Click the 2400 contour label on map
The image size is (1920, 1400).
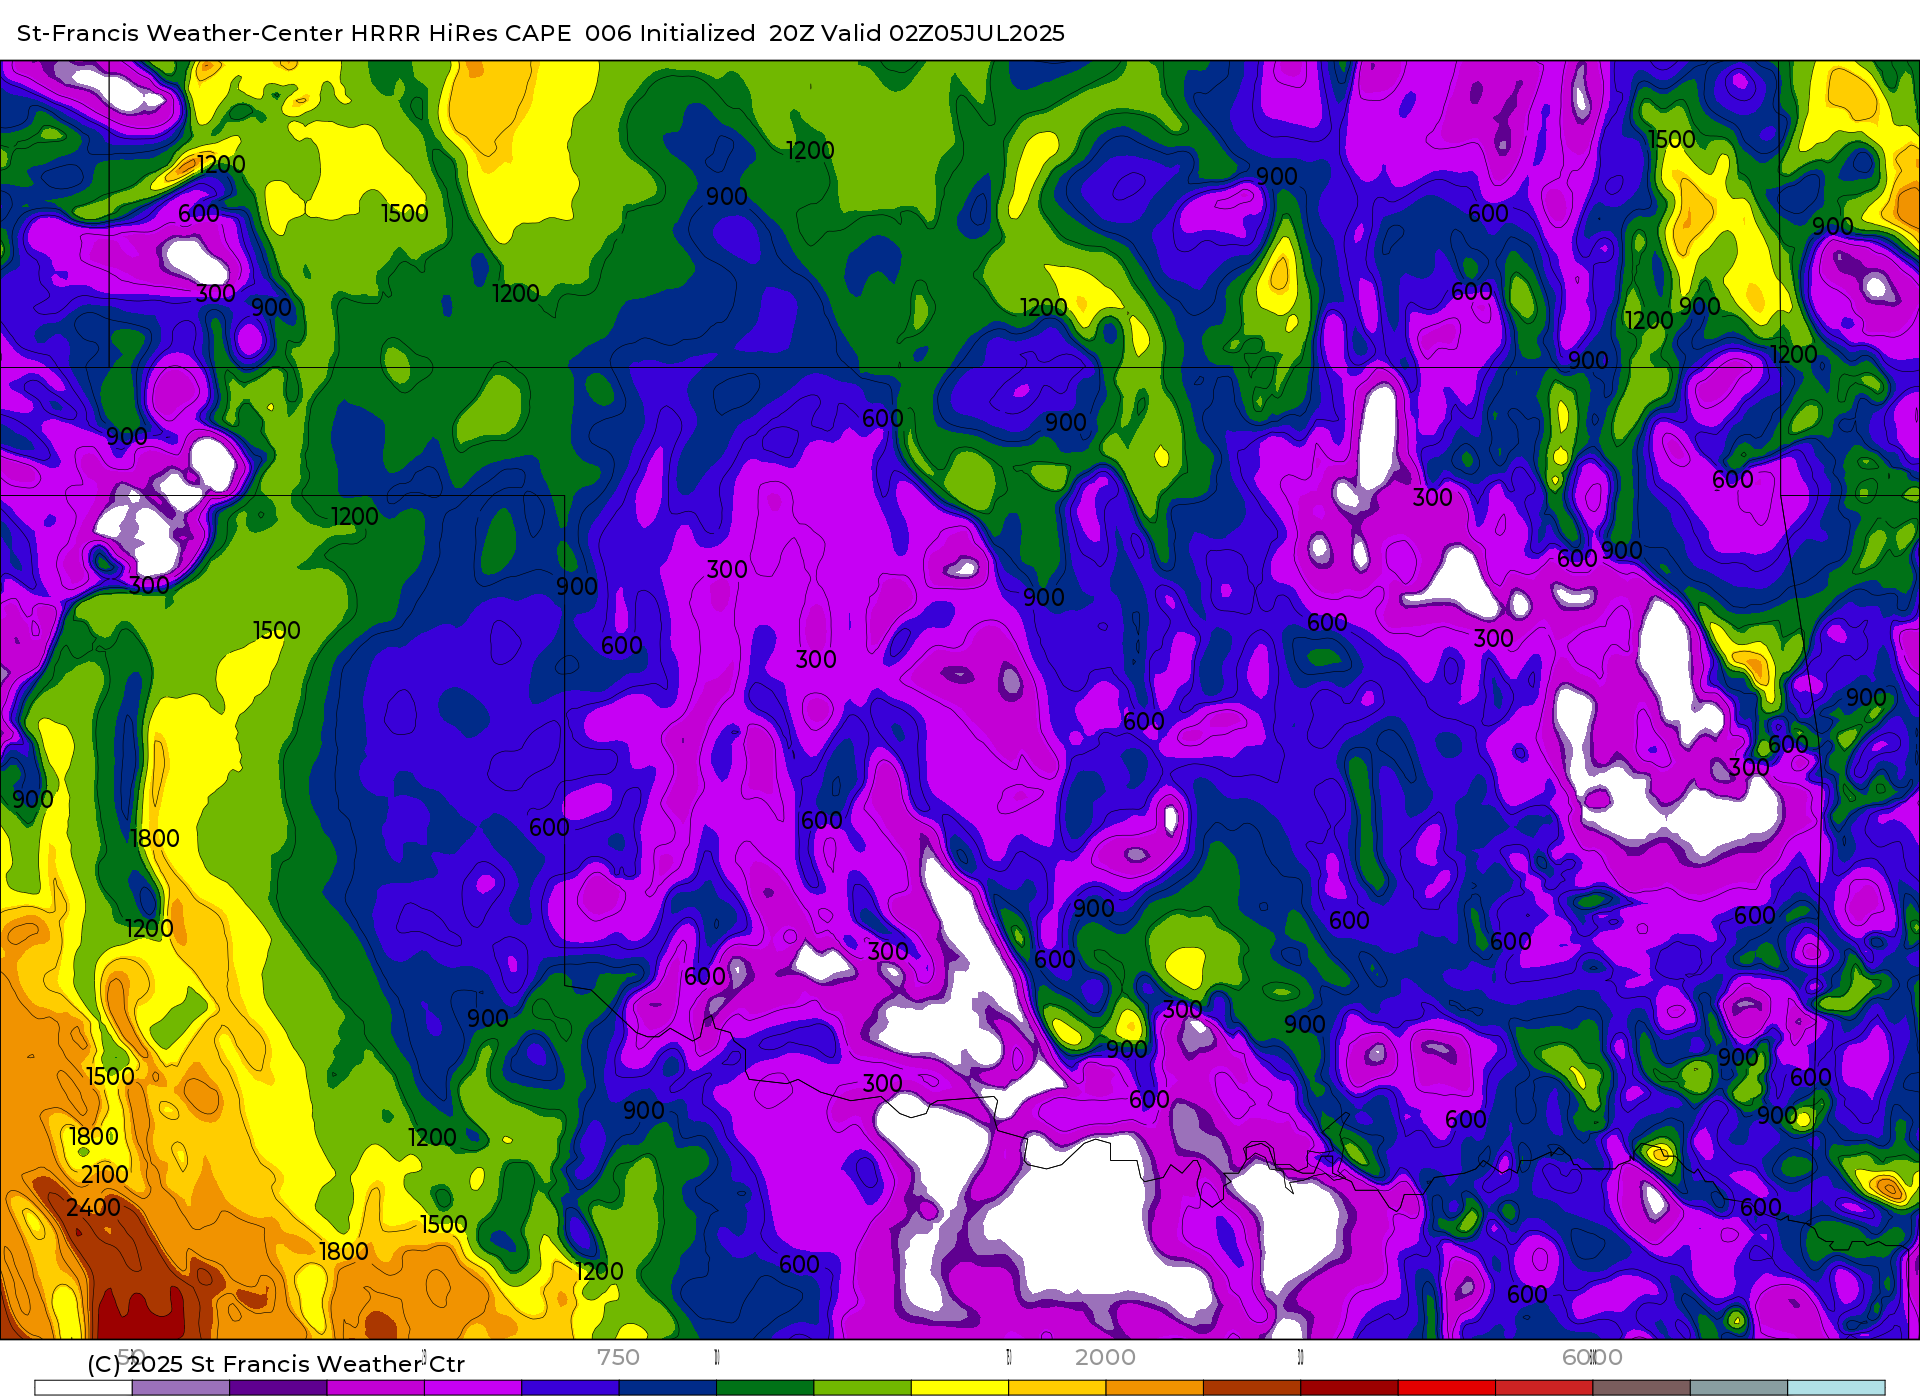(93, 1207)
